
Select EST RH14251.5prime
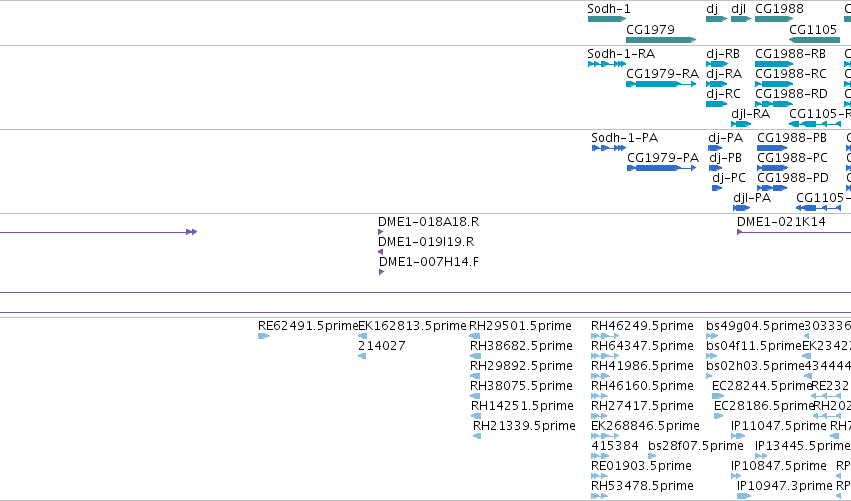476,417
